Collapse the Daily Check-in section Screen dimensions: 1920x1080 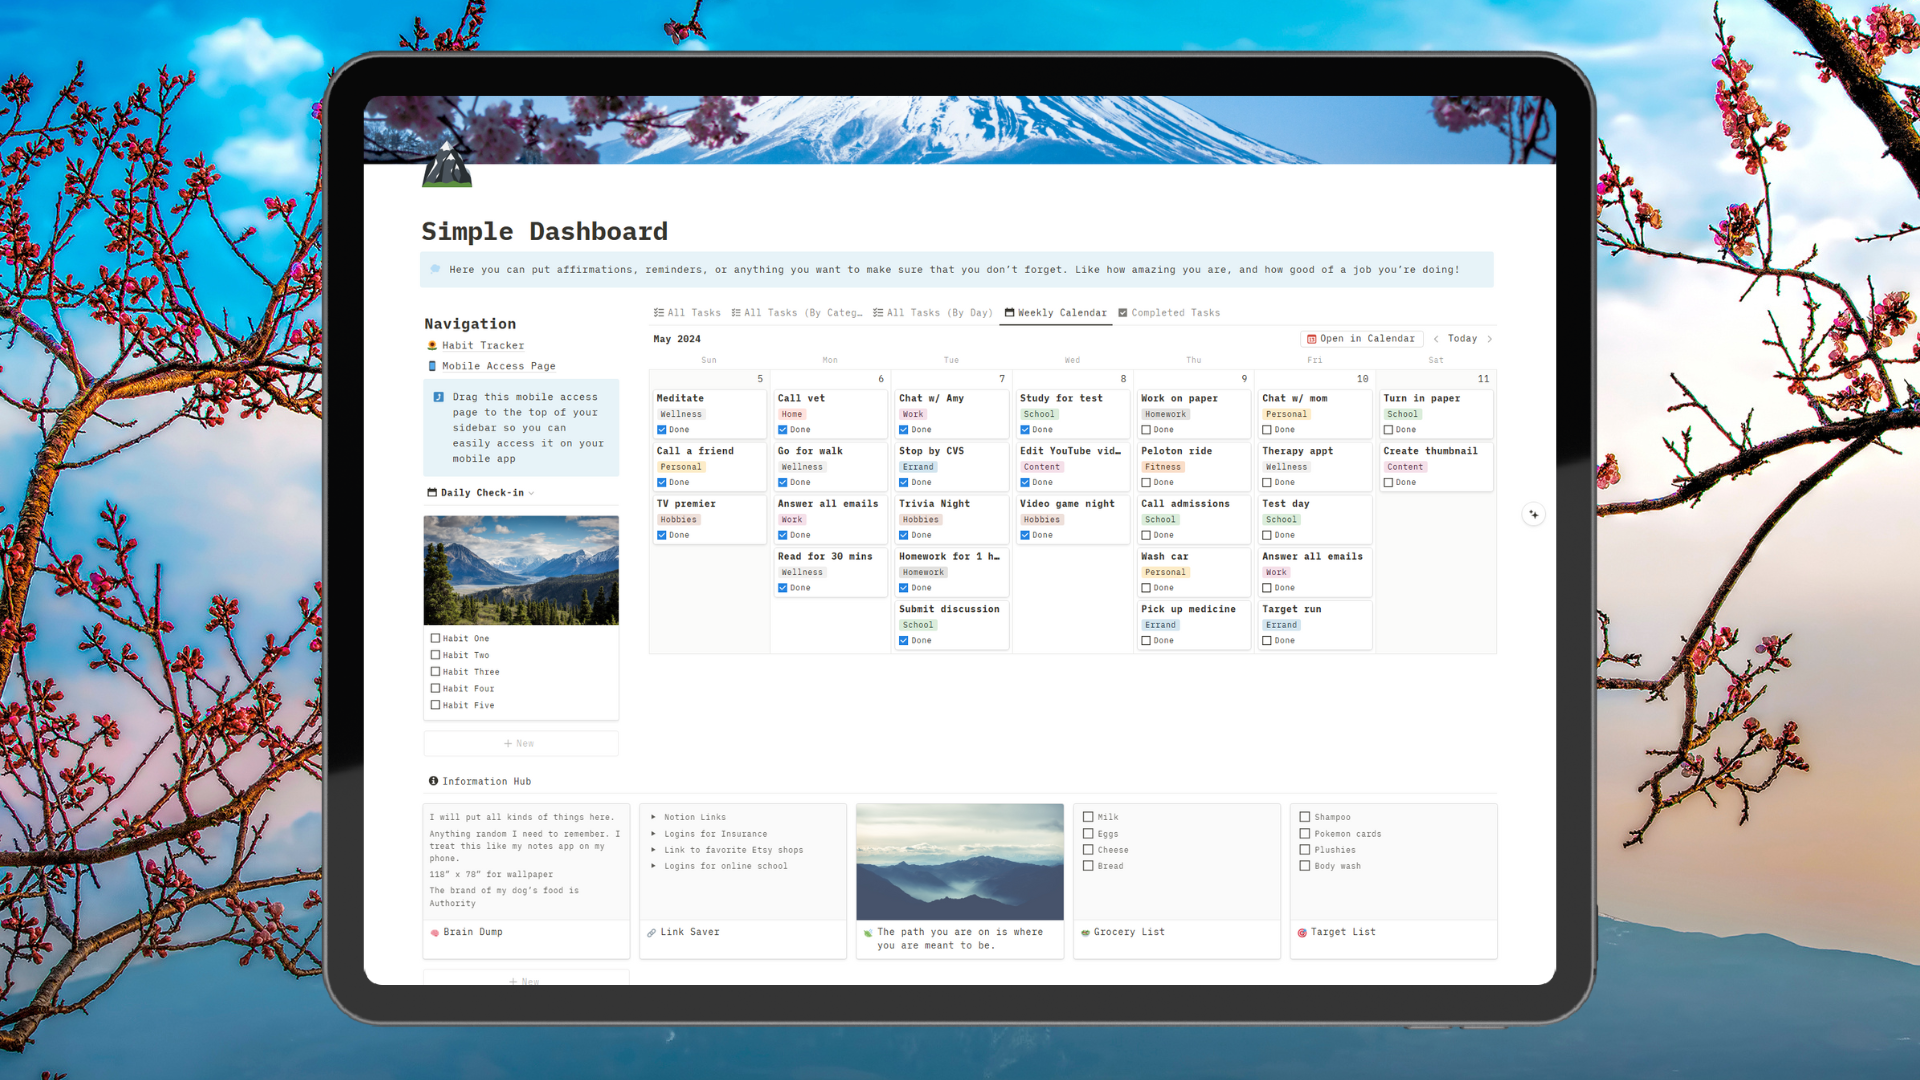coord(532,492)
